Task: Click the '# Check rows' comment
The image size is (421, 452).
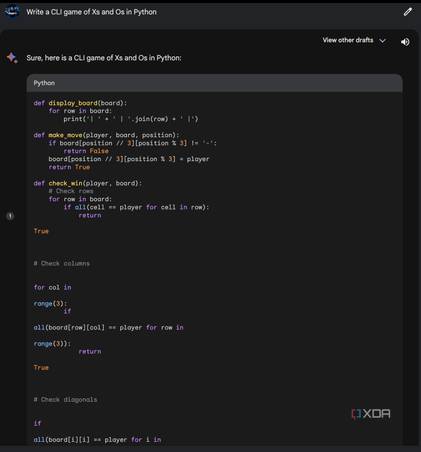Action: point(71,191)
